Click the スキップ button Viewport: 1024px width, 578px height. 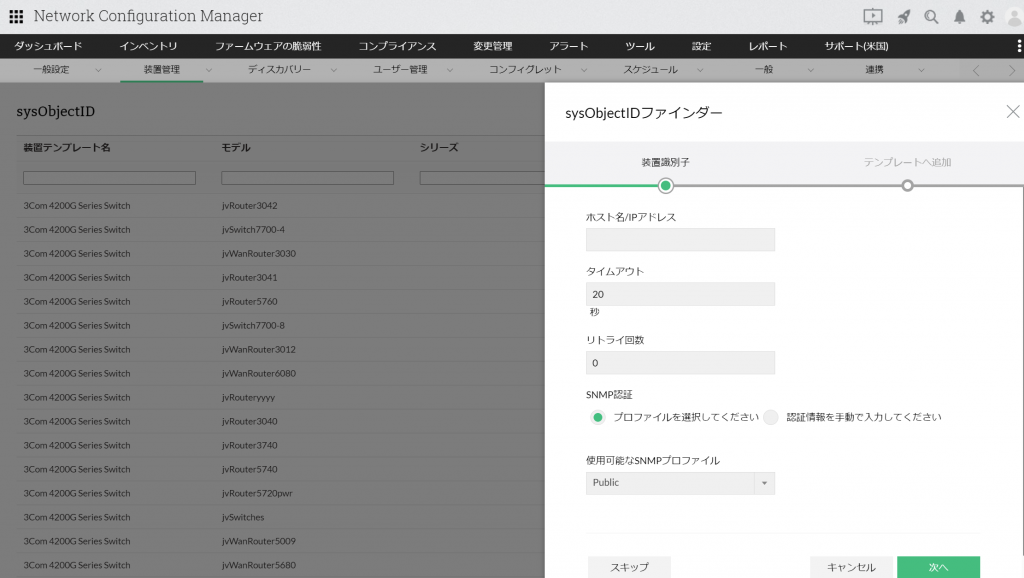[629, 565]
